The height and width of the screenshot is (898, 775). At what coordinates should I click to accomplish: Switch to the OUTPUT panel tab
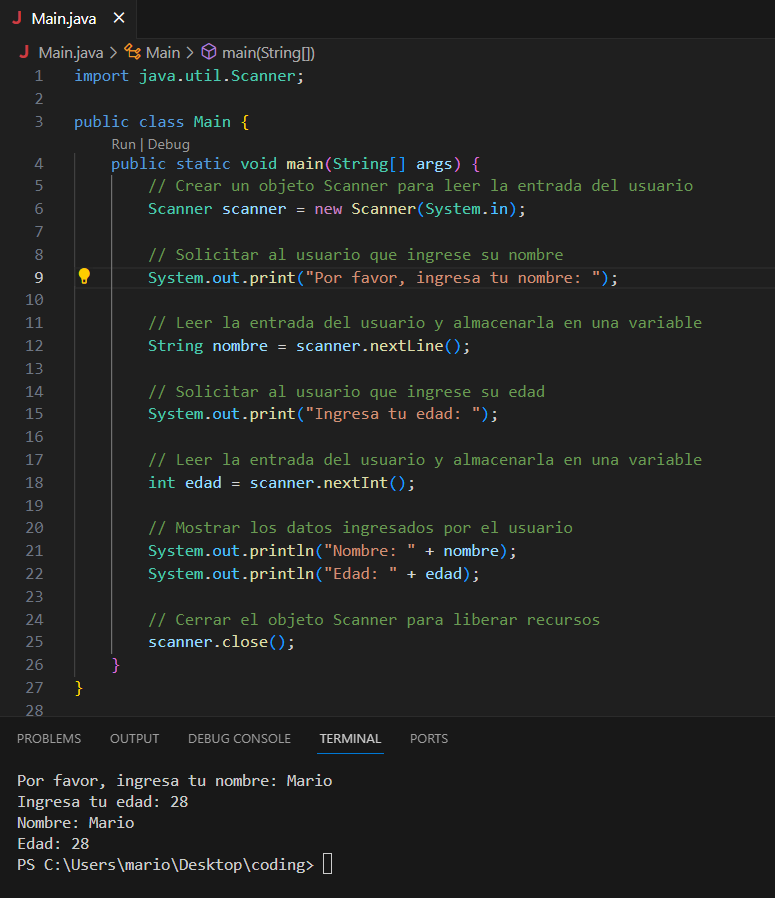pyautogui.click(x=135, y=738)
